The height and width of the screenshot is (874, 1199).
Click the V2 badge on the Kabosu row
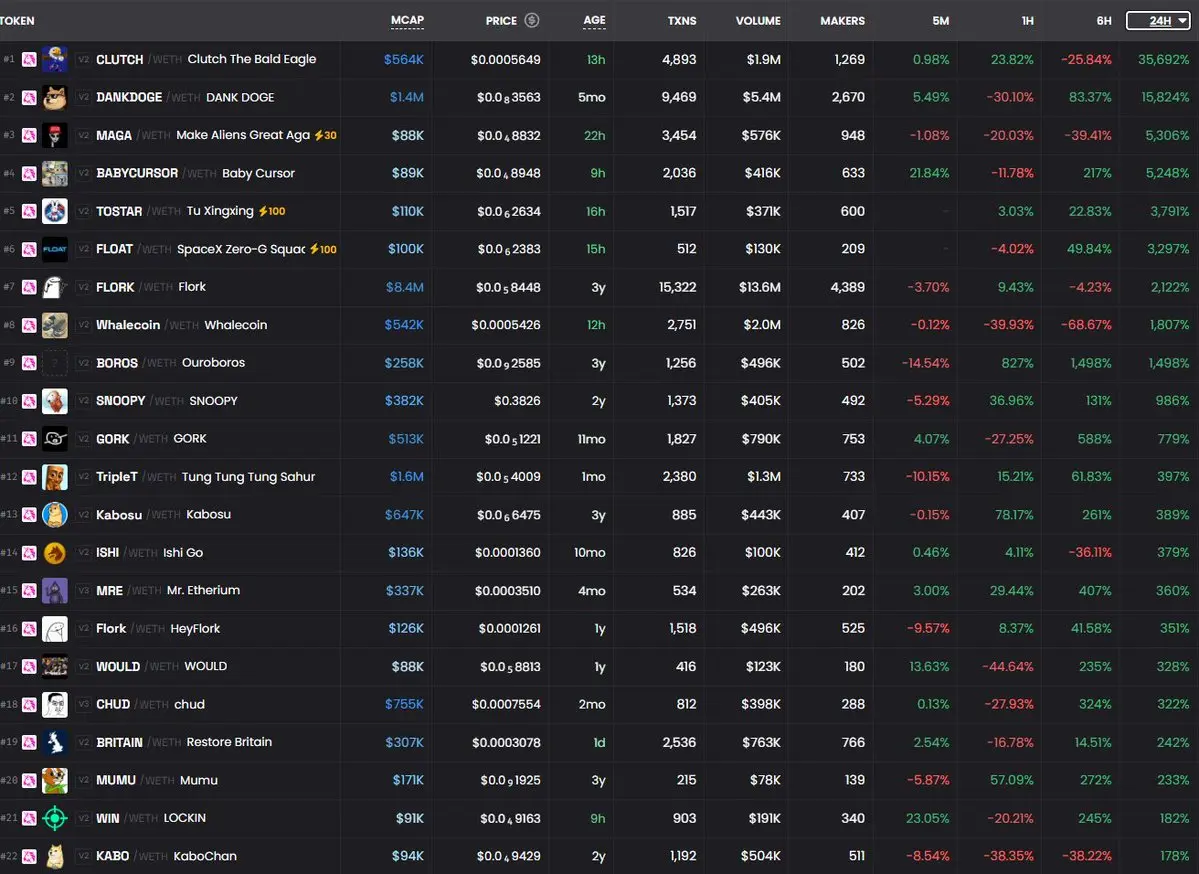point(85,515)
